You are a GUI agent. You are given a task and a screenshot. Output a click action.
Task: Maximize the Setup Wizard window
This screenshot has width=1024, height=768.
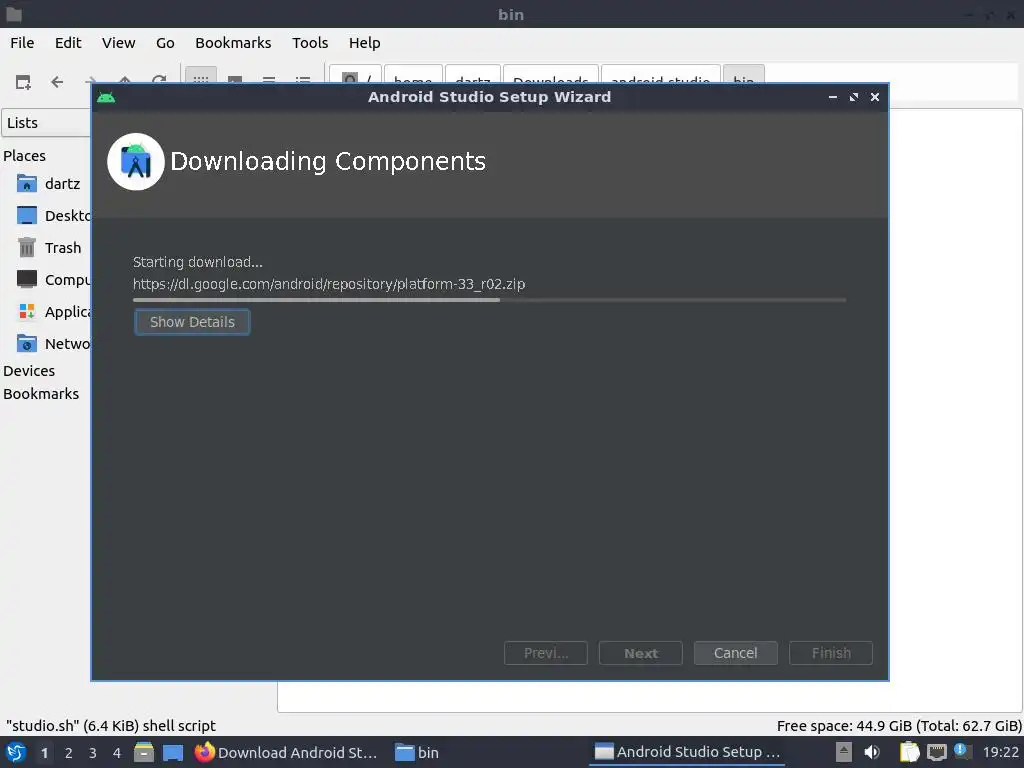click(854, 97)
